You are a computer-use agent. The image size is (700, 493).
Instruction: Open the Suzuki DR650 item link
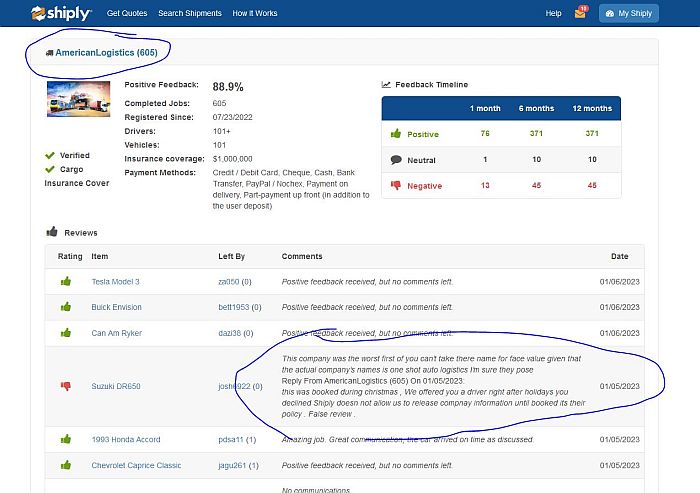[x=116, y=386]
